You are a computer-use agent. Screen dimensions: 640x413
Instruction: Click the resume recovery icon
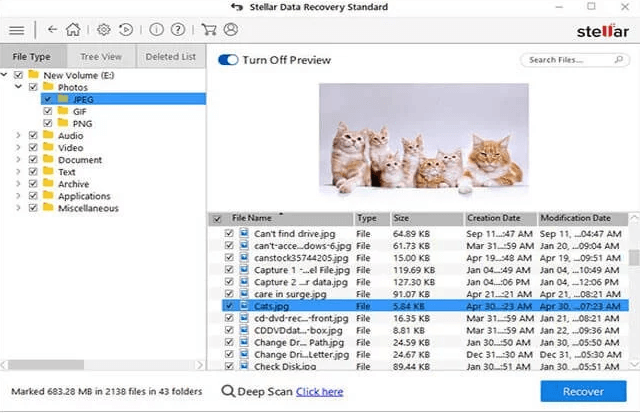click(126, 29)
